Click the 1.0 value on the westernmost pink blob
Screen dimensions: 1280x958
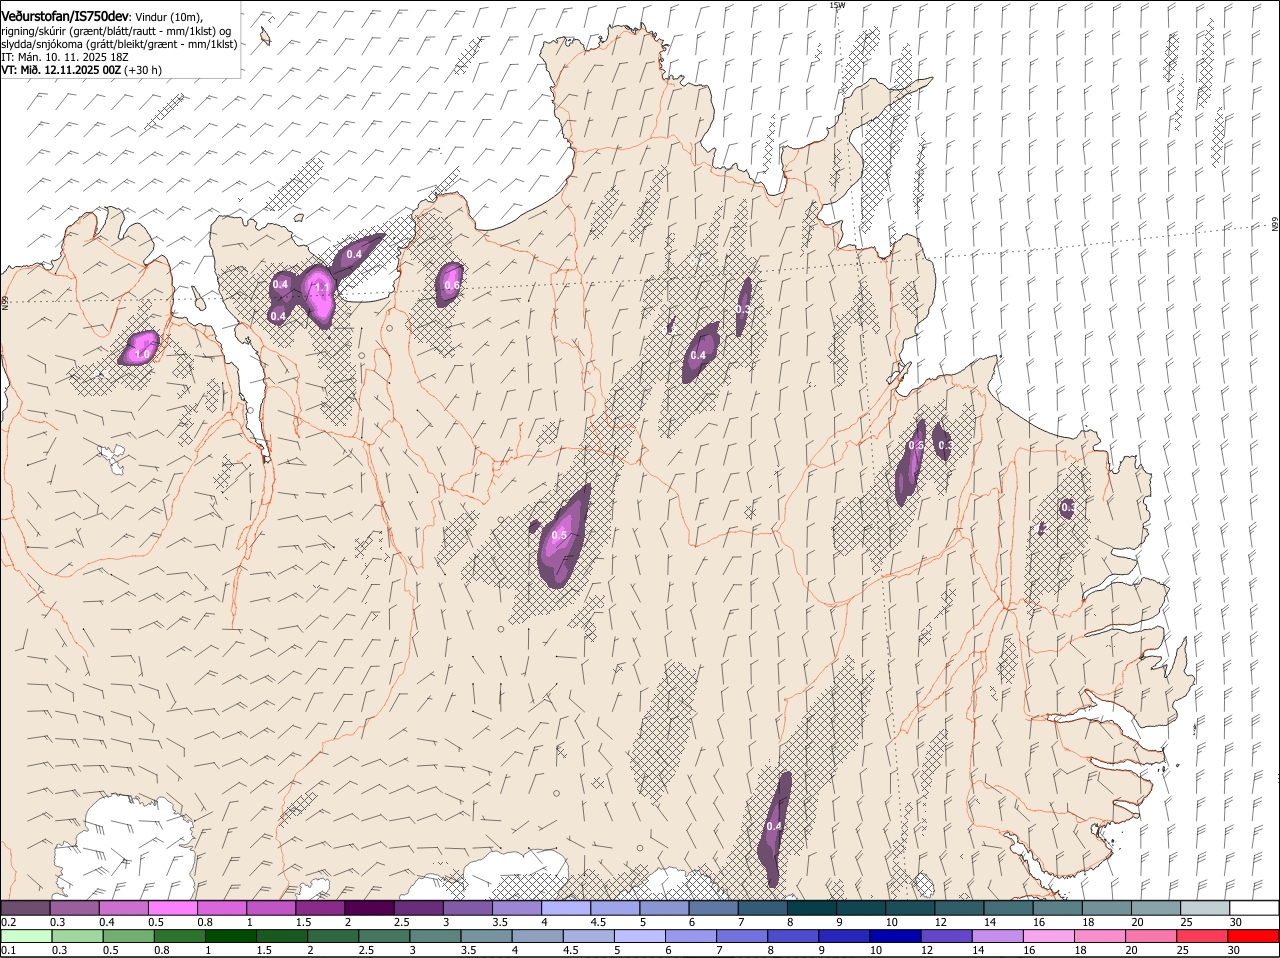(142, 354)
